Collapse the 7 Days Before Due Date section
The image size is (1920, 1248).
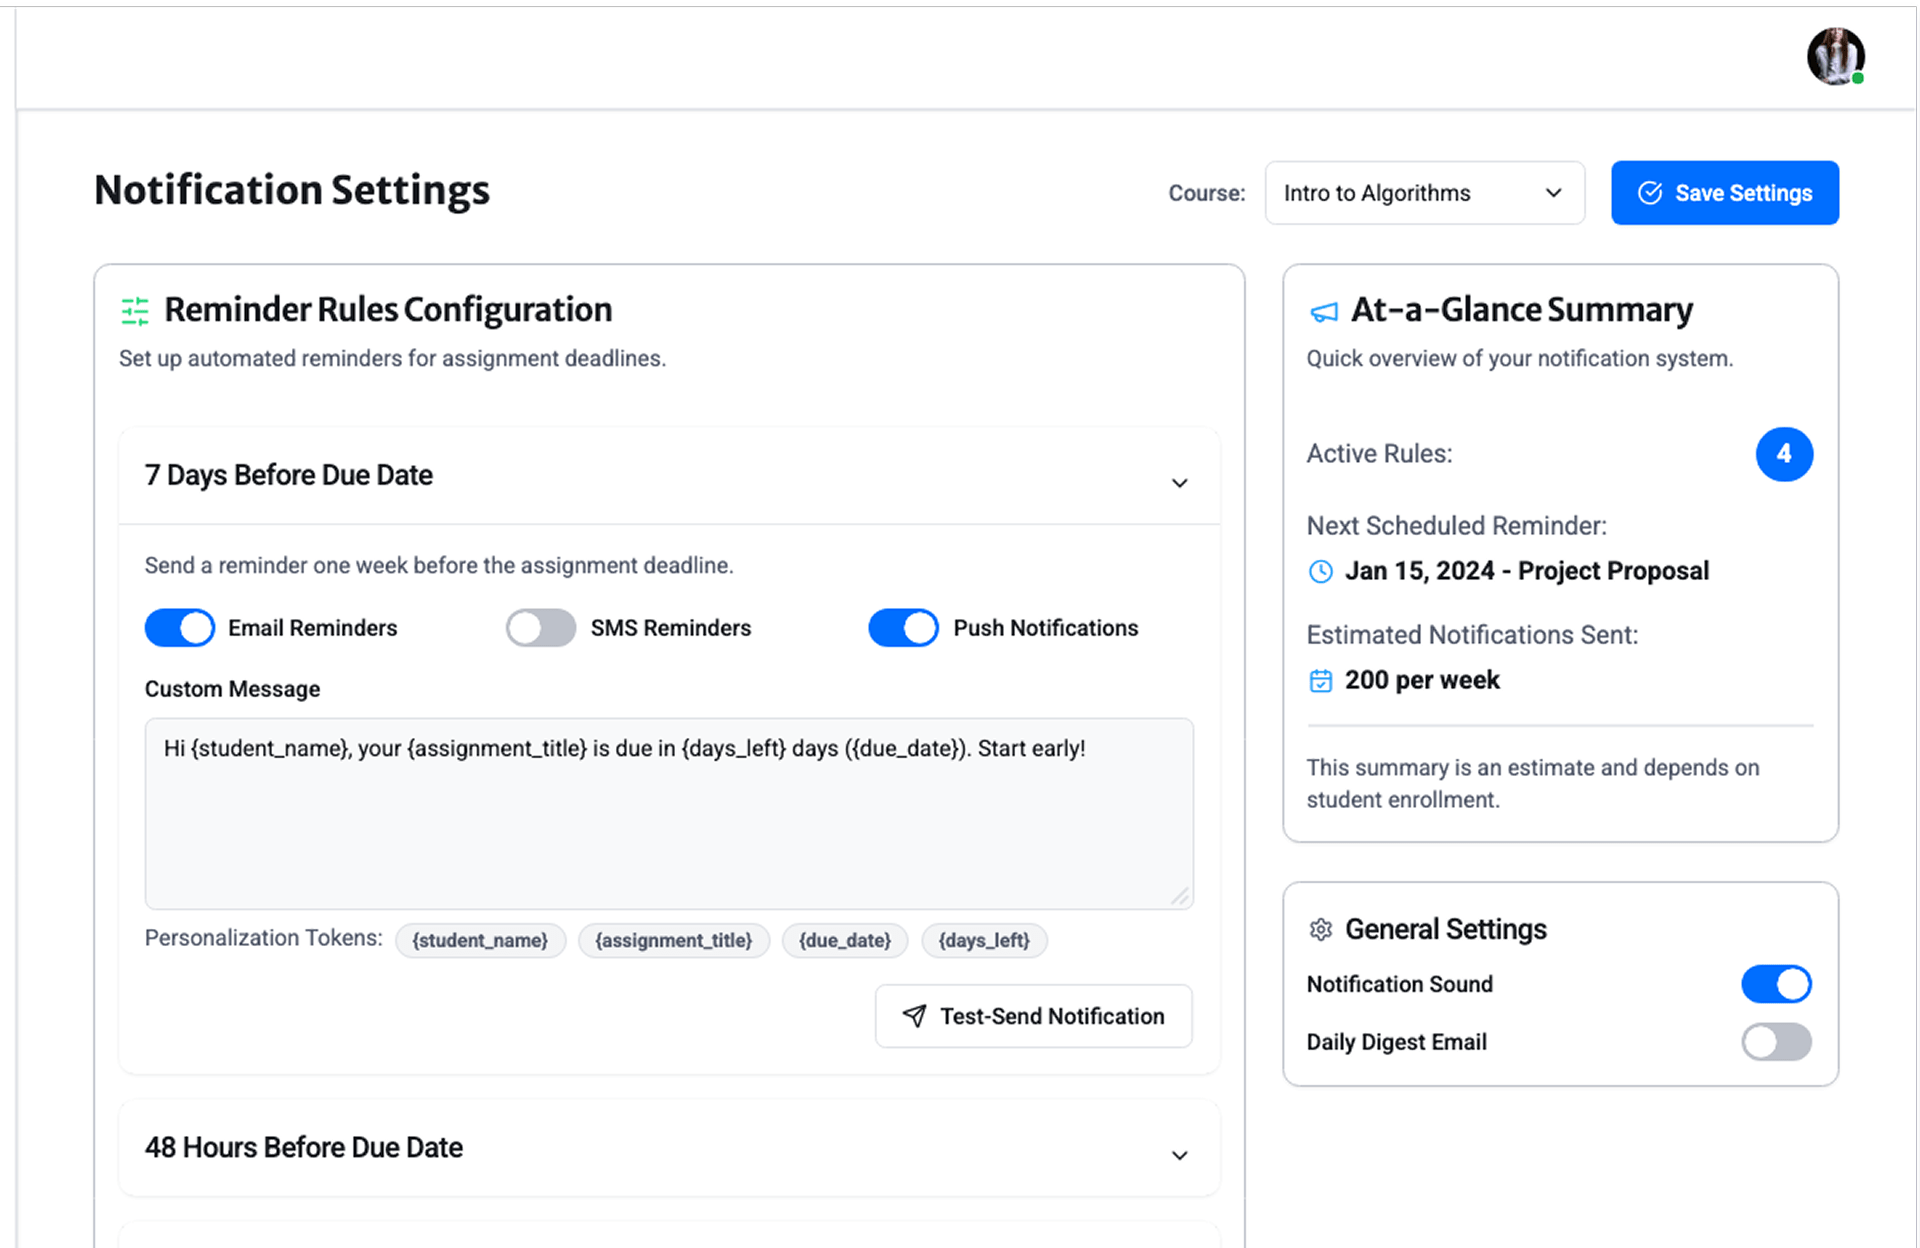coord(1179,483)
